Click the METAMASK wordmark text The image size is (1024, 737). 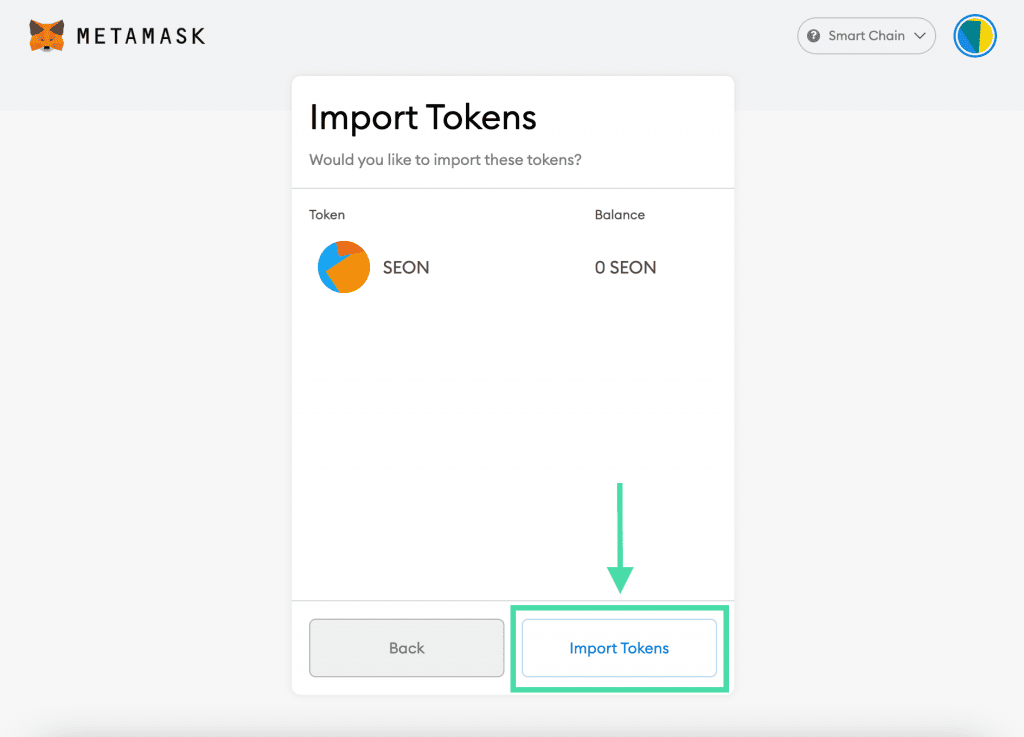pos(141,36)
